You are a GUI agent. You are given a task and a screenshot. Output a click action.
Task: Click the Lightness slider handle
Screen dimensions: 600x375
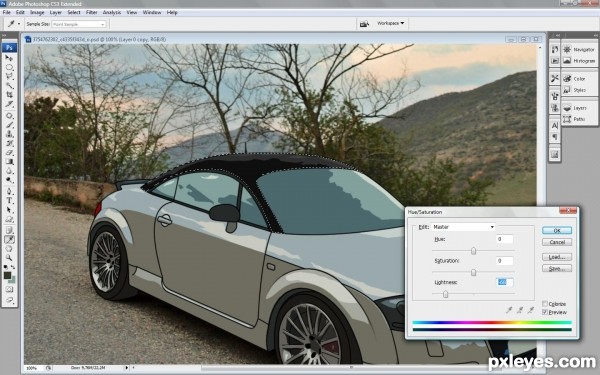pos(445,294)
